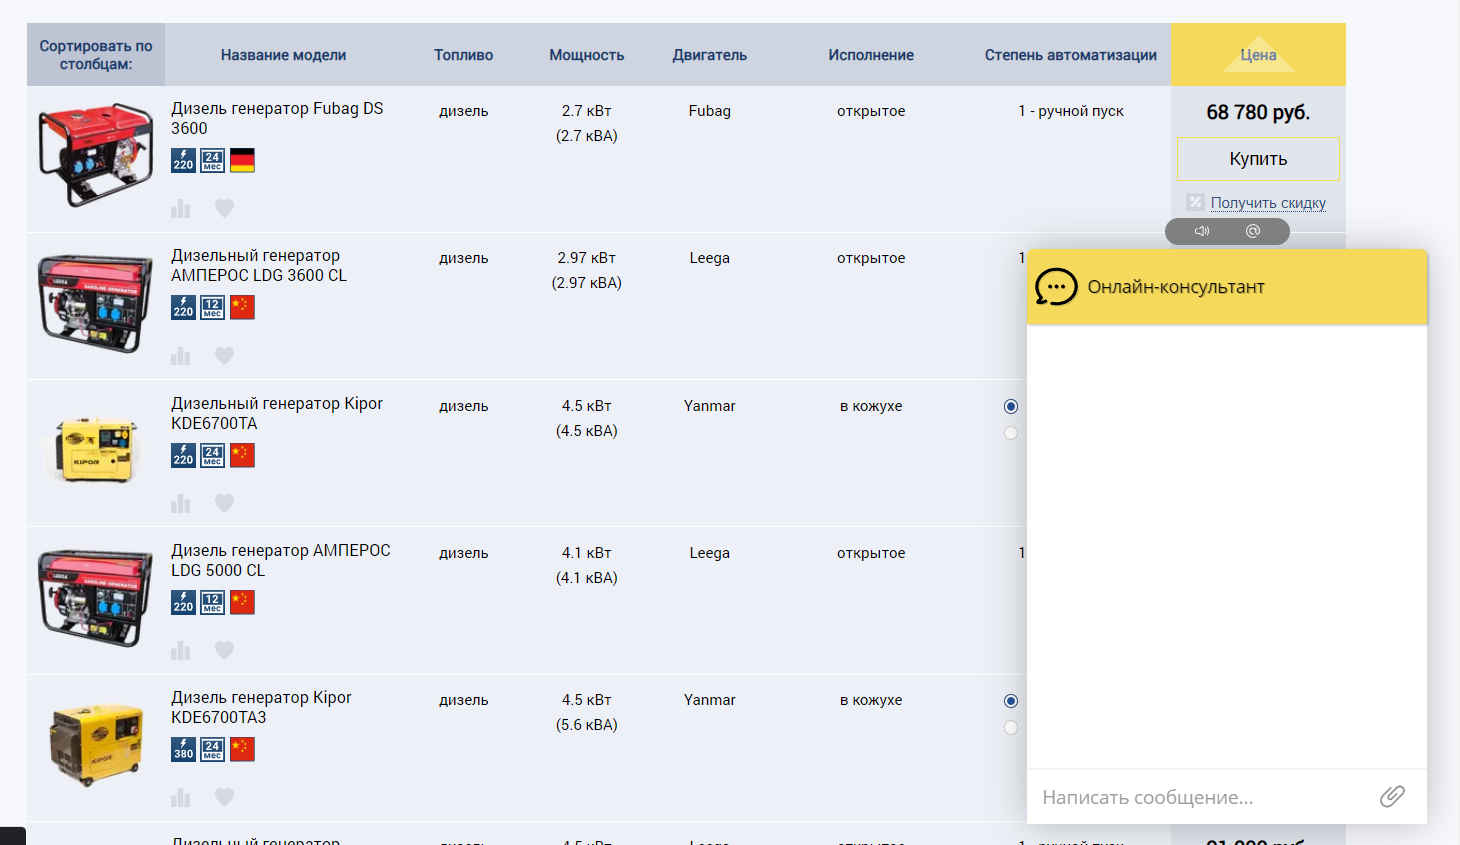
Task: Sort by Степень автоматизации column
Action: coord(1071,55)
